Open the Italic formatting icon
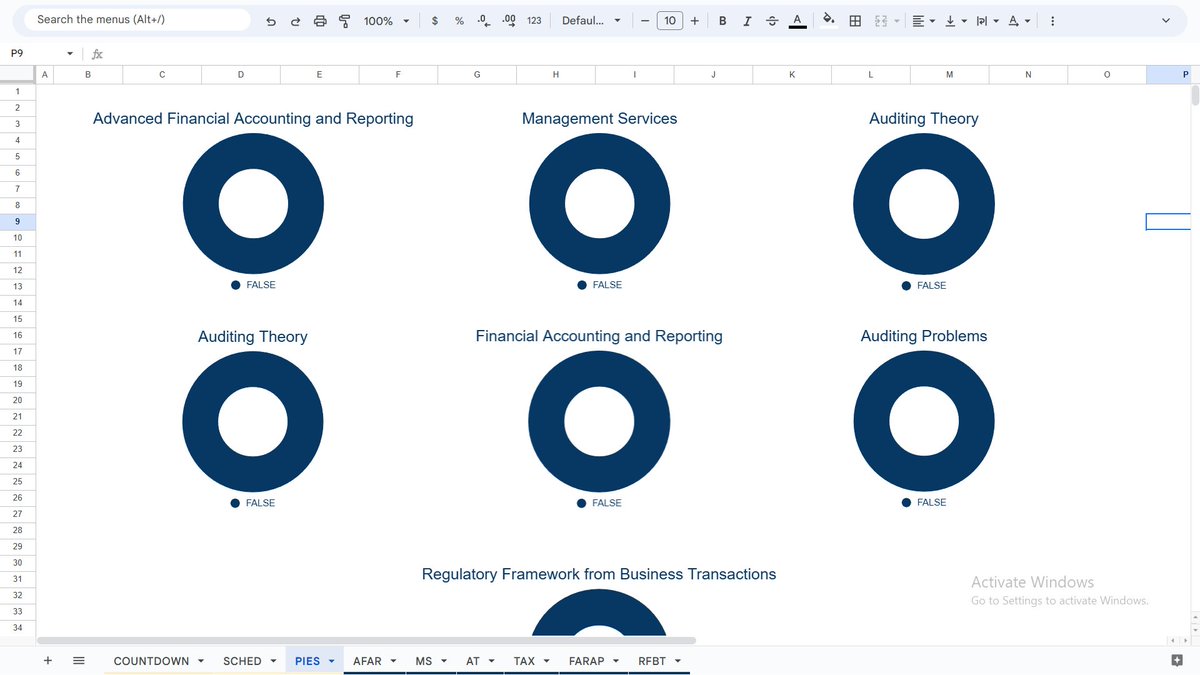 [x=747, y=20]
